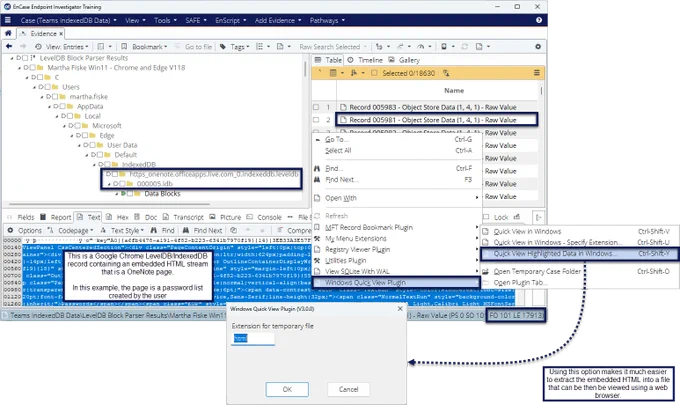Switch to the Hex viewer tab
This screenshot has height=405, width=680.
pyautogui.click(x=118, y=217)
